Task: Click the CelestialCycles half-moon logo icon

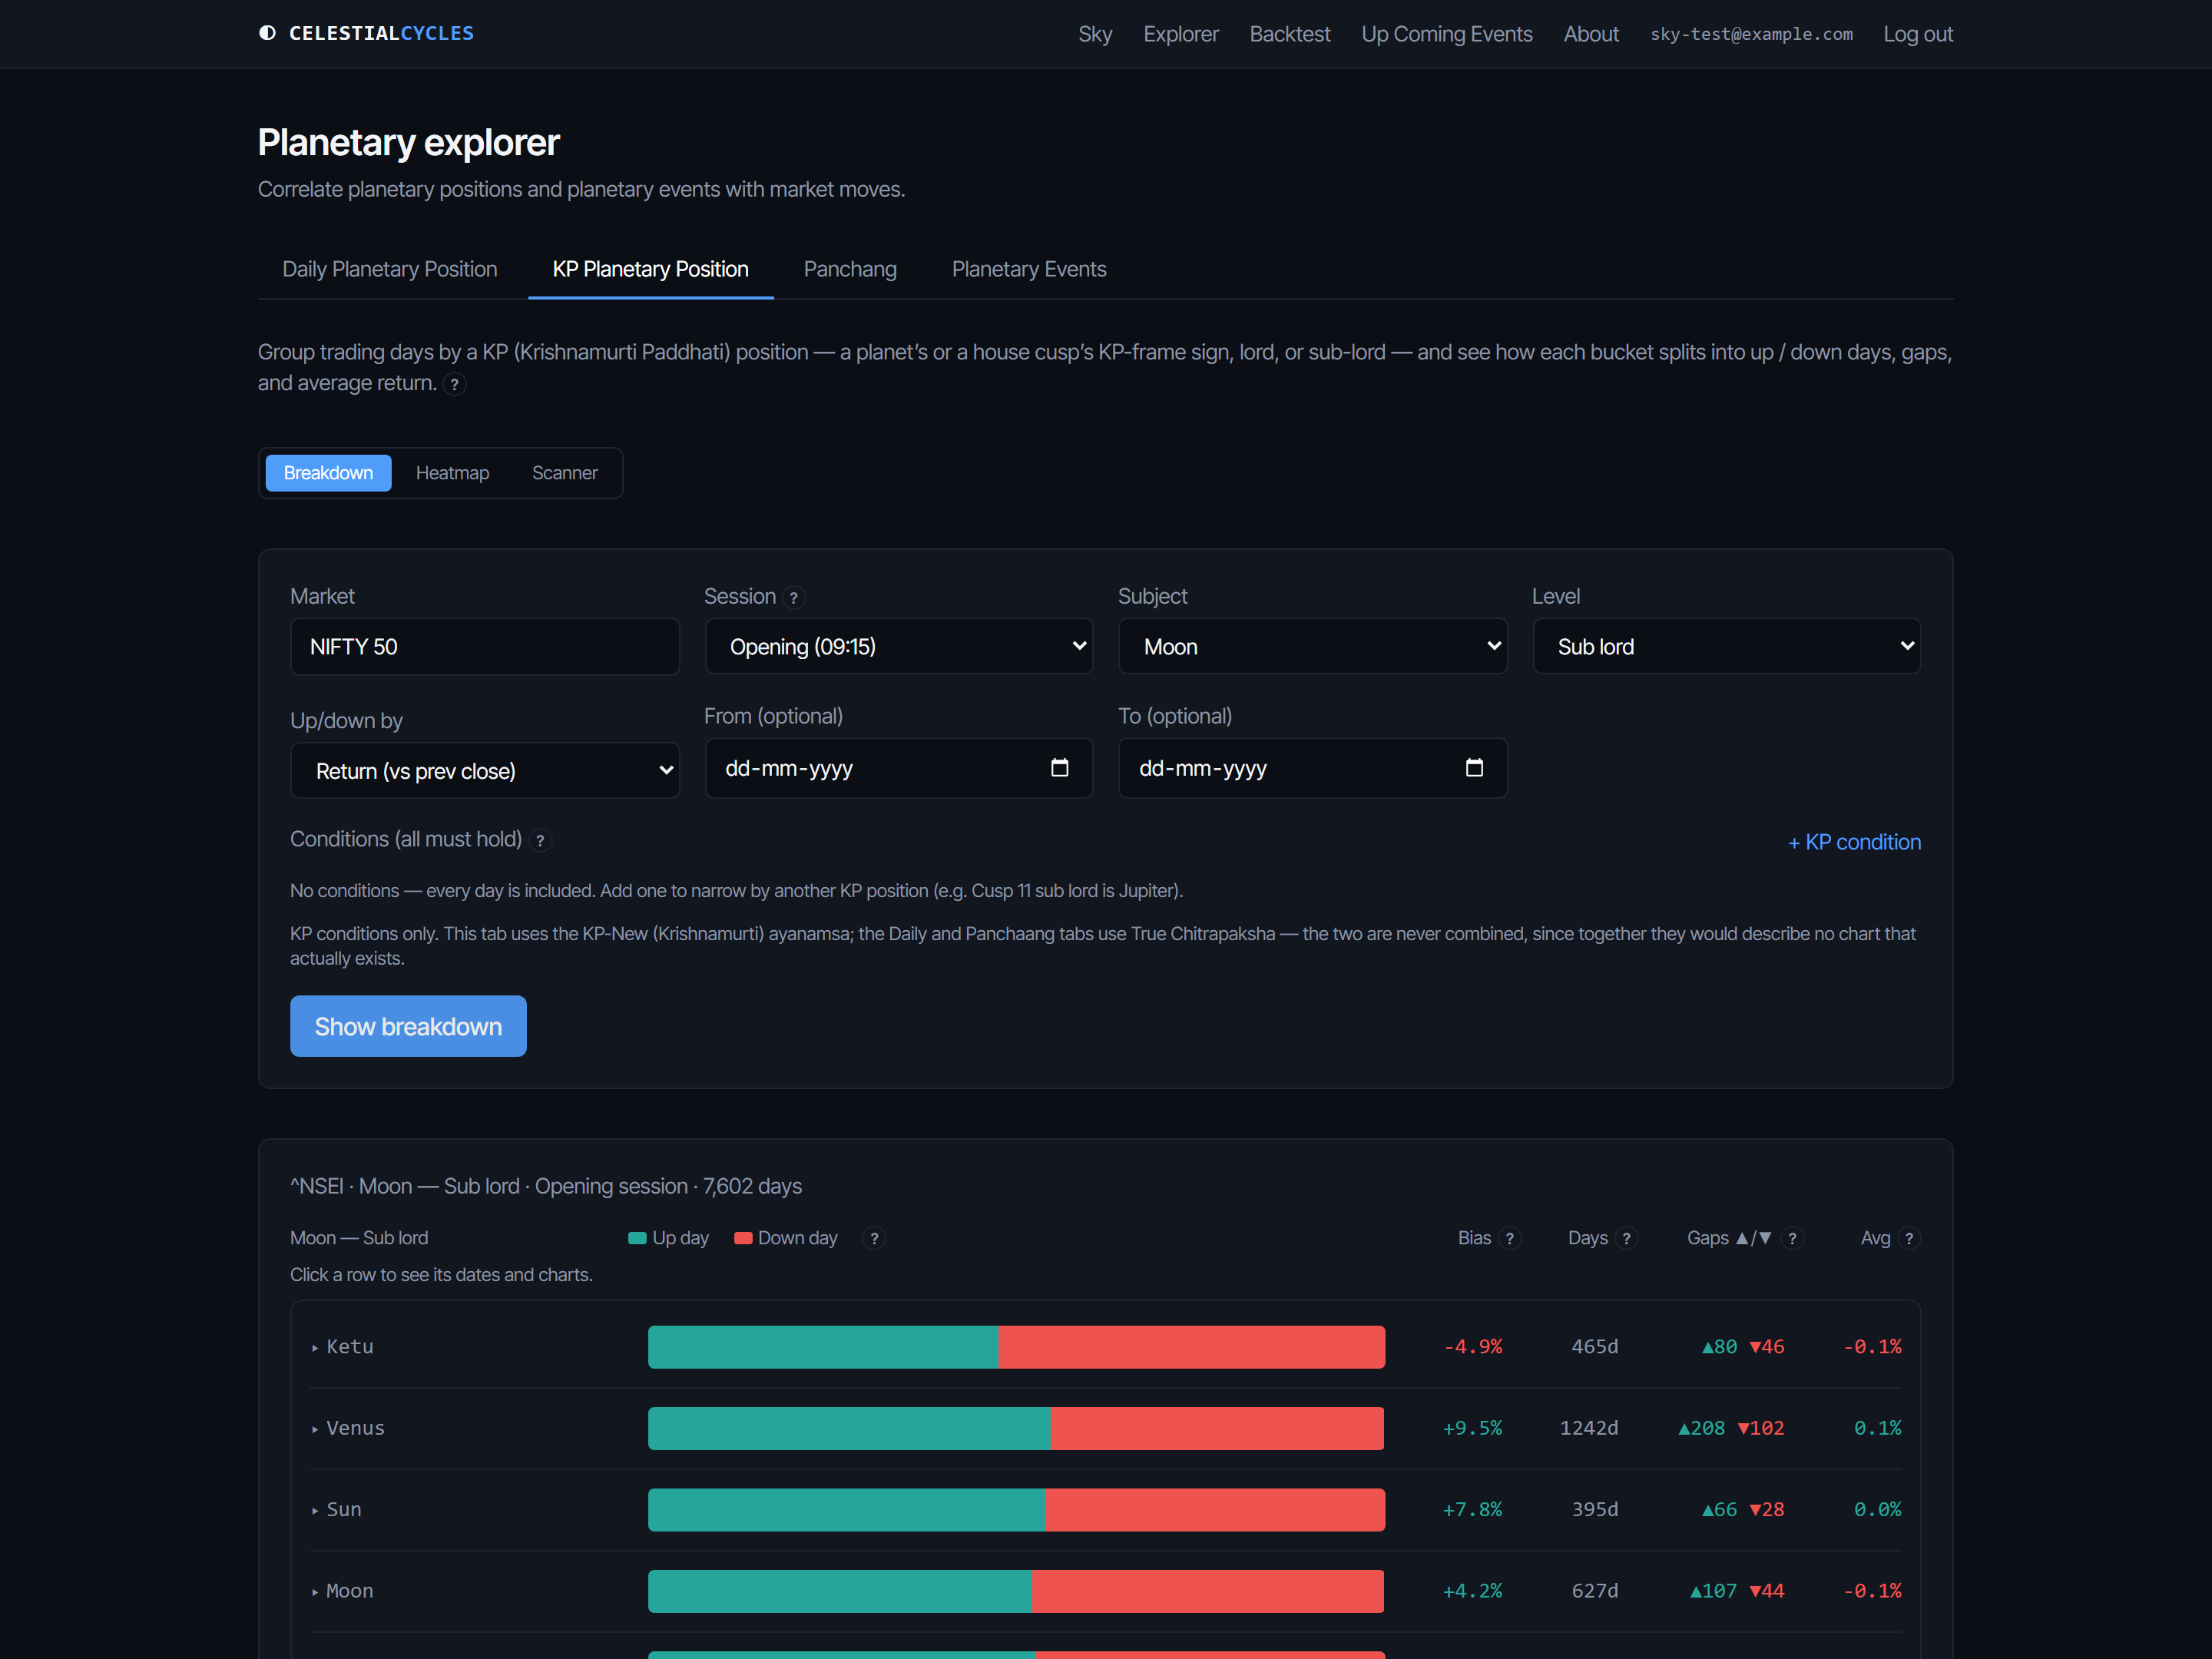Action: point(267,33)
